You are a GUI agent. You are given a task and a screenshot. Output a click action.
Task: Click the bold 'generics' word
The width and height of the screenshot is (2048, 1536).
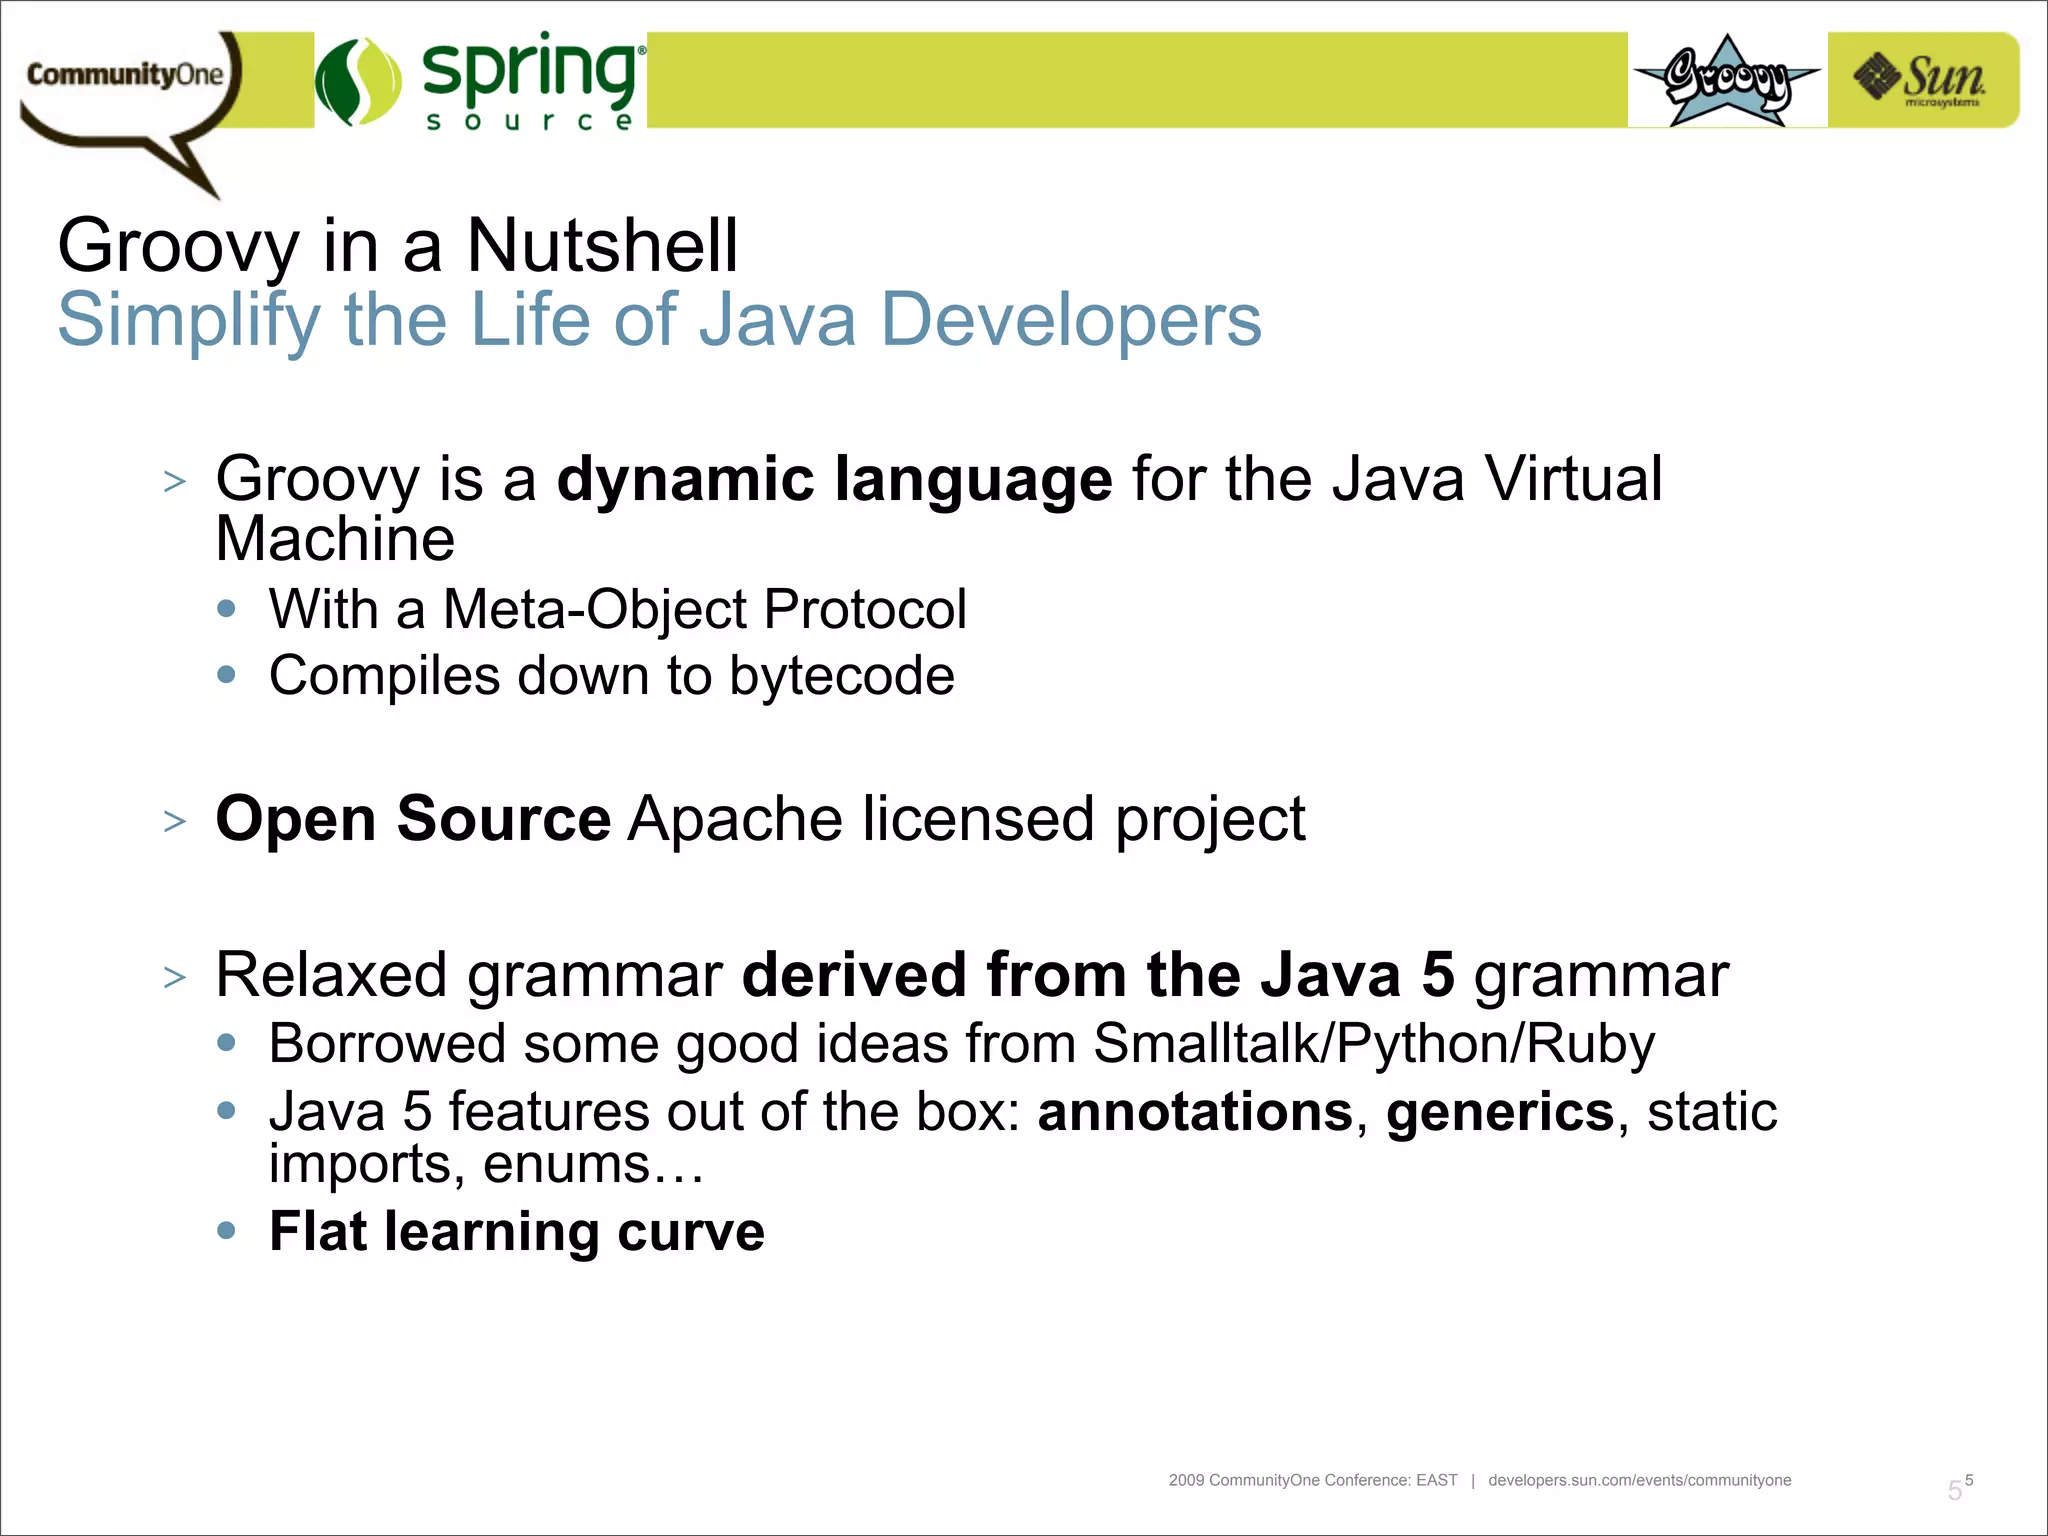click(x=1500, y=1113)
